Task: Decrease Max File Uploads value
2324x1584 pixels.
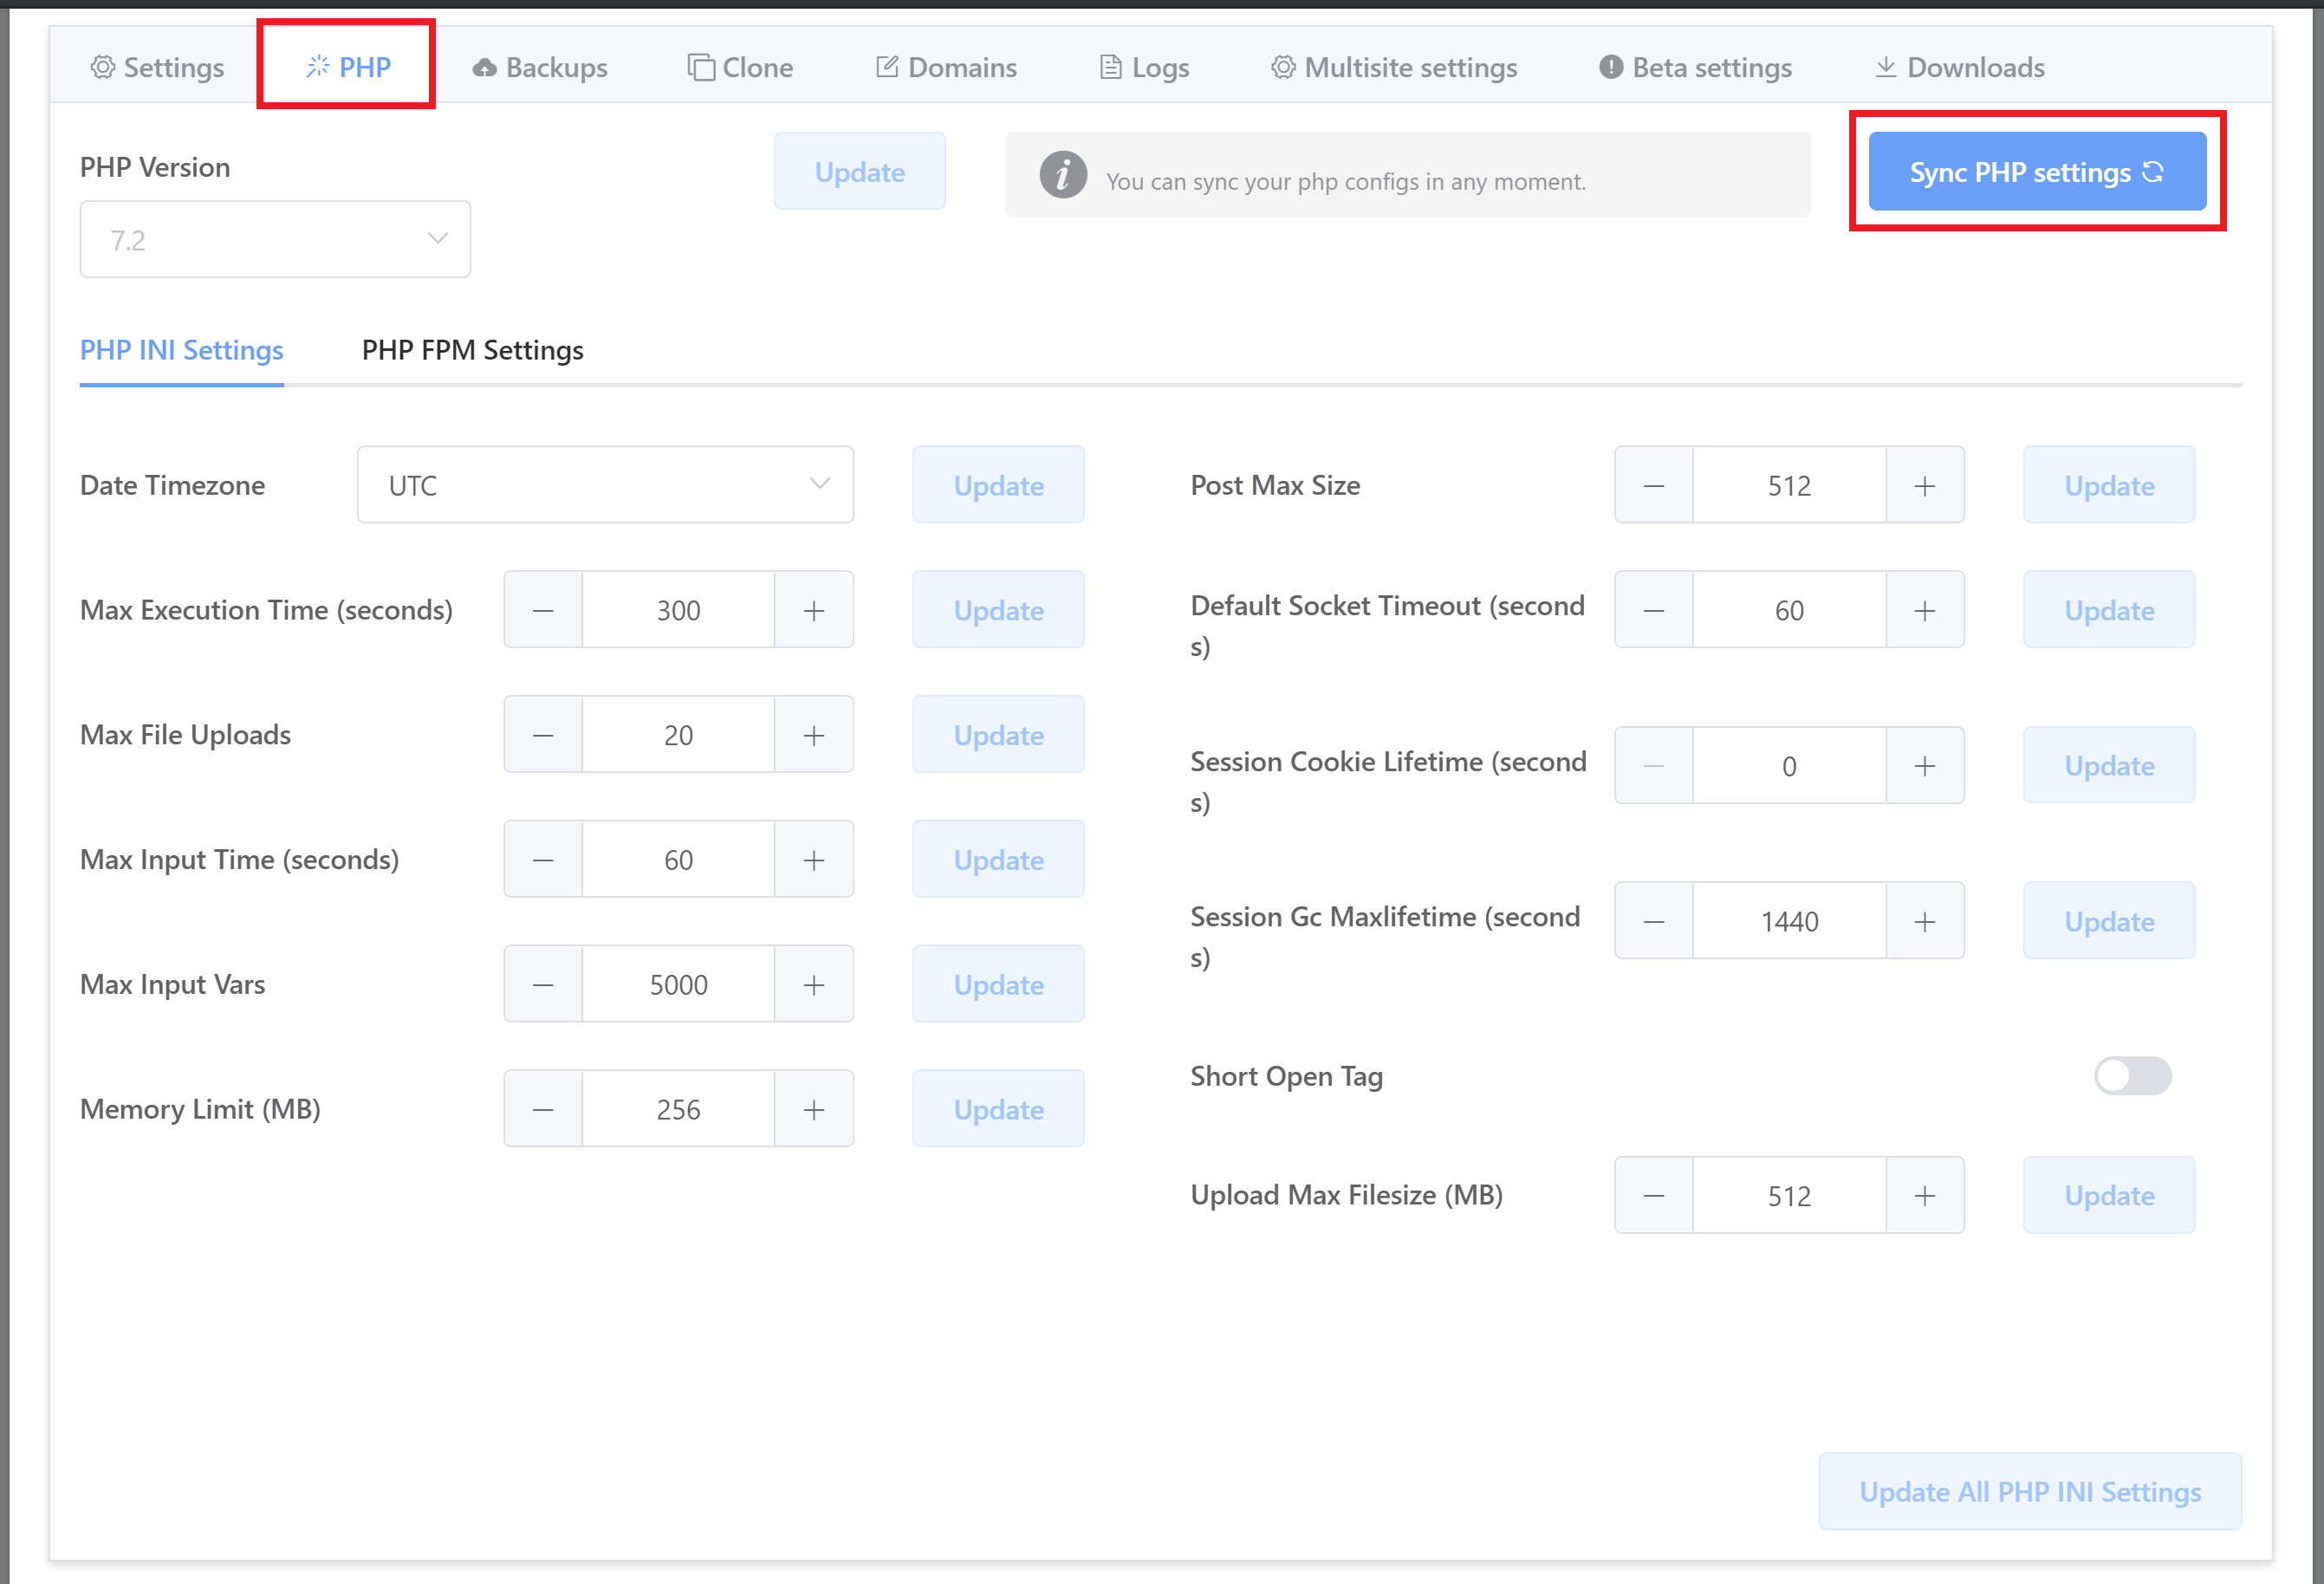Action: 543,735
